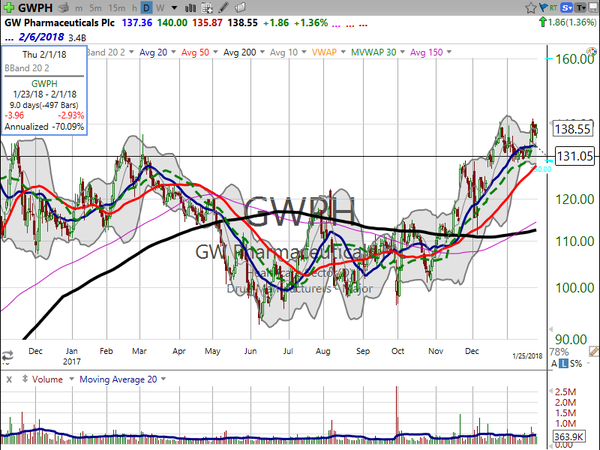The image size is (600, 450).
Task: Click the RT real-time indicator
Action: point(553,8)
